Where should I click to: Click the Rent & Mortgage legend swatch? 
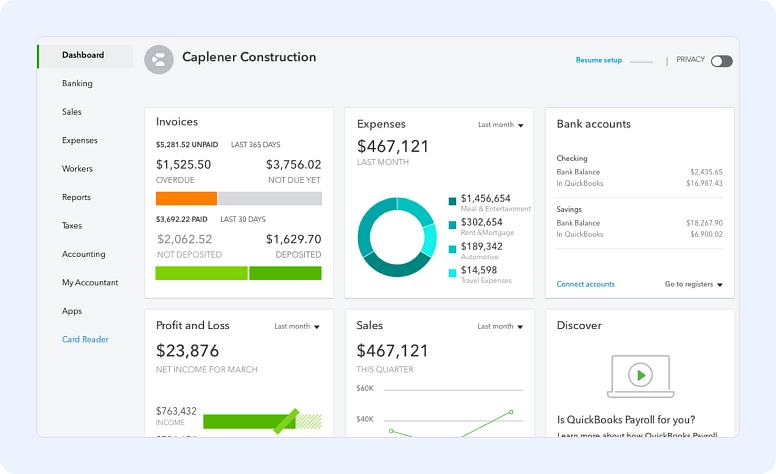point(452,225)
